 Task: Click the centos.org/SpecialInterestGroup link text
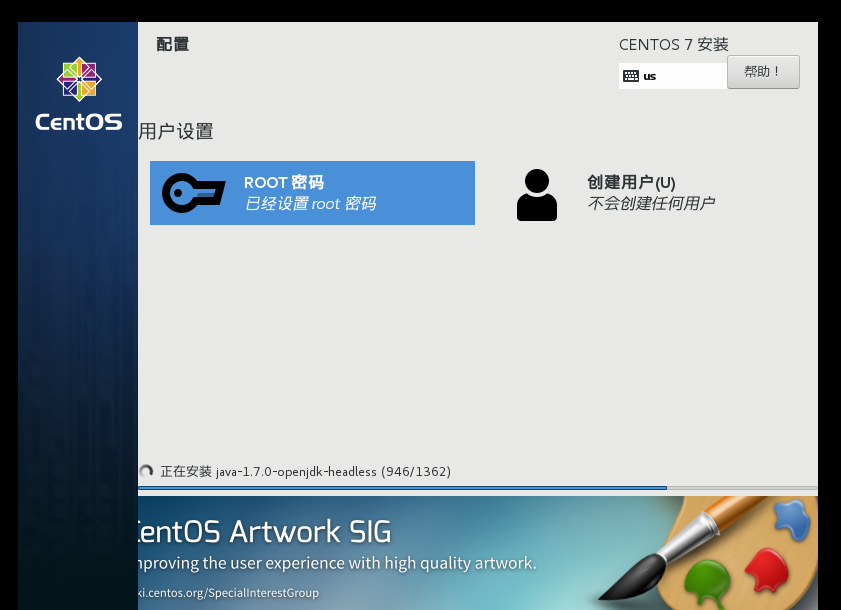click(x=228, y=593)
